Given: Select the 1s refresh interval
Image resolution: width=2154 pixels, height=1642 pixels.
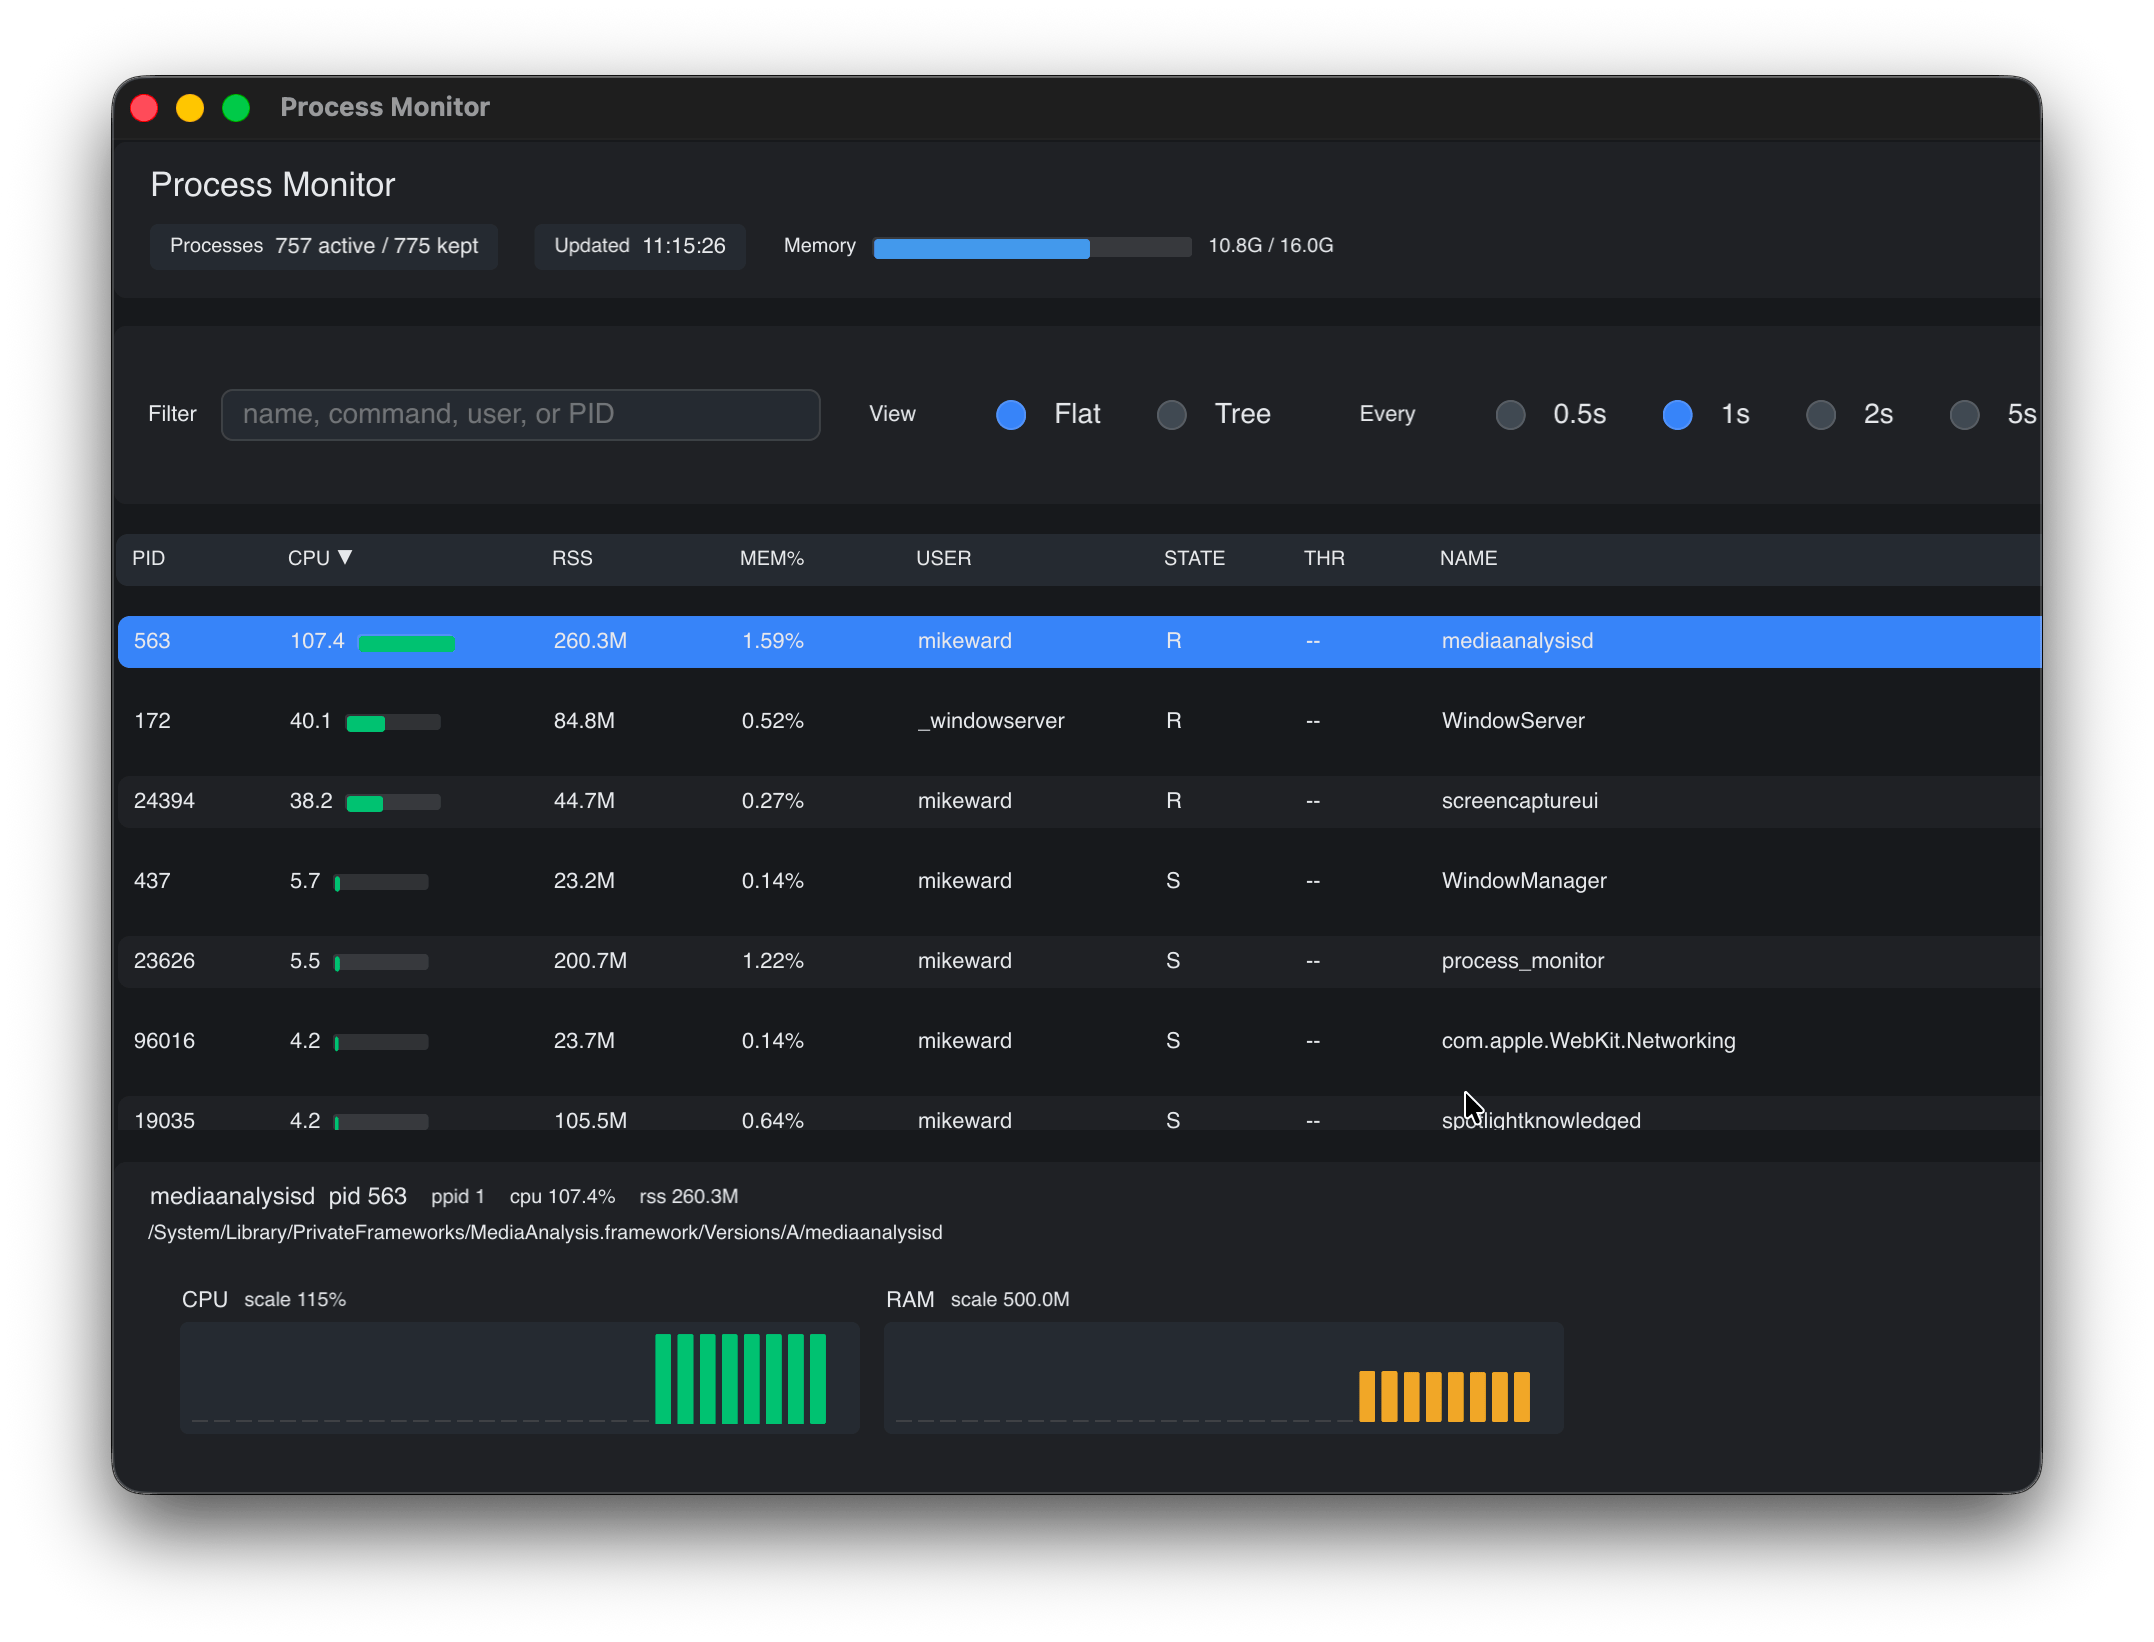Looking at the screenshot, I should pos(1677,414).
